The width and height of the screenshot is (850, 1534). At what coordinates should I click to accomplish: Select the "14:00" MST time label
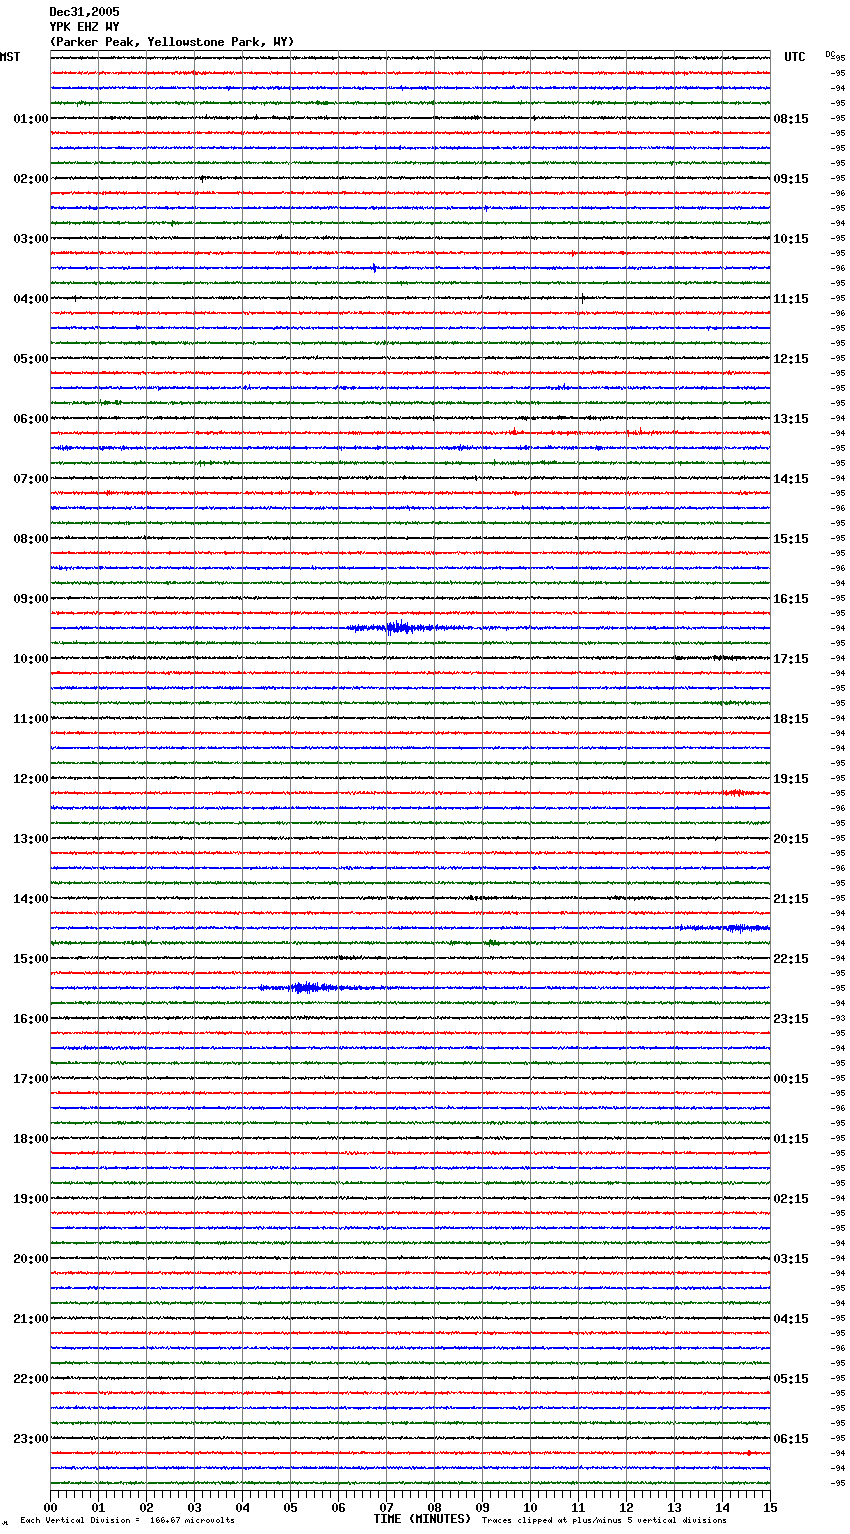pyautogui.click(x=31, y=899)
